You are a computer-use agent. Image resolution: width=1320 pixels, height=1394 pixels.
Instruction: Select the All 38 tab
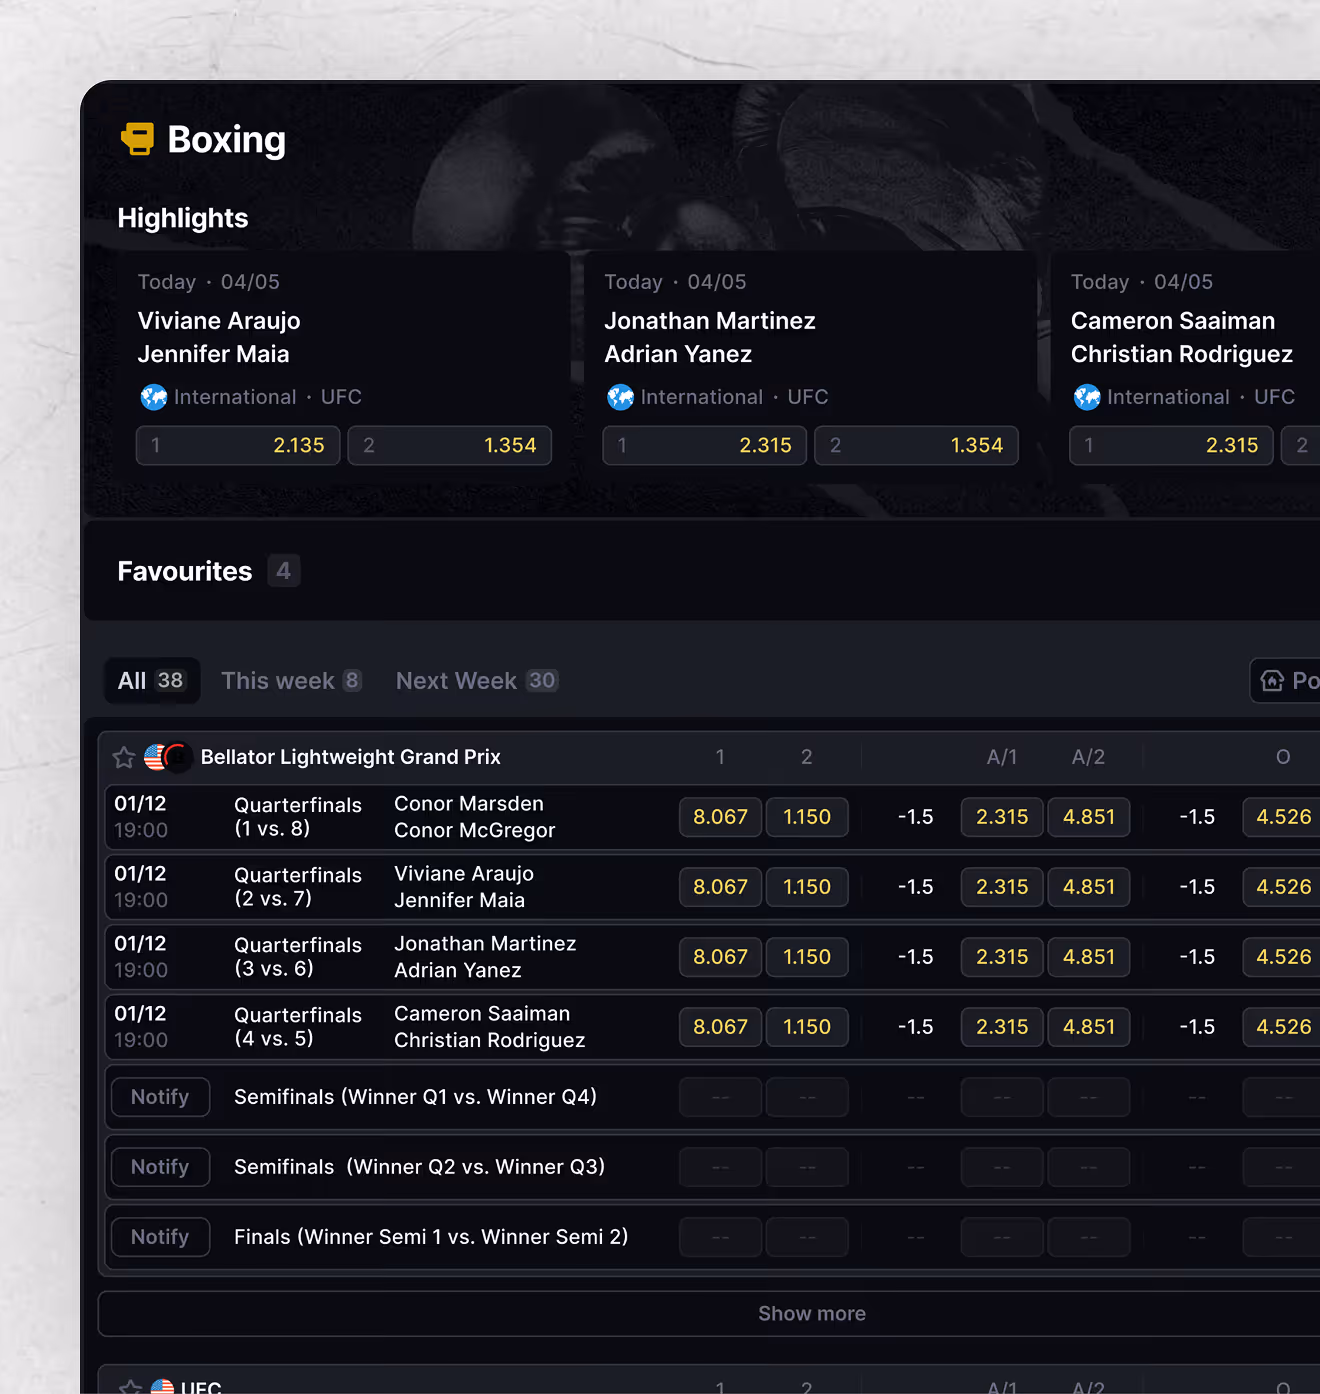click(x=152, y=681)
